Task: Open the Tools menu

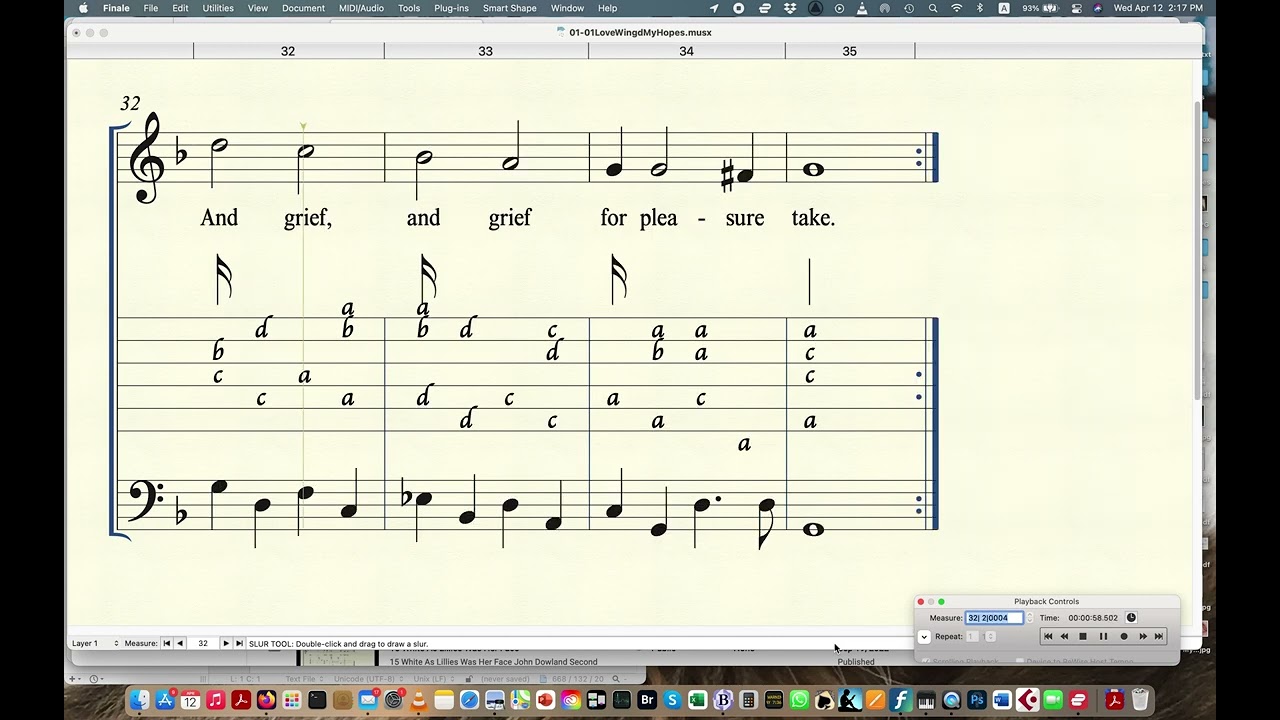Action: click(409, 8)
